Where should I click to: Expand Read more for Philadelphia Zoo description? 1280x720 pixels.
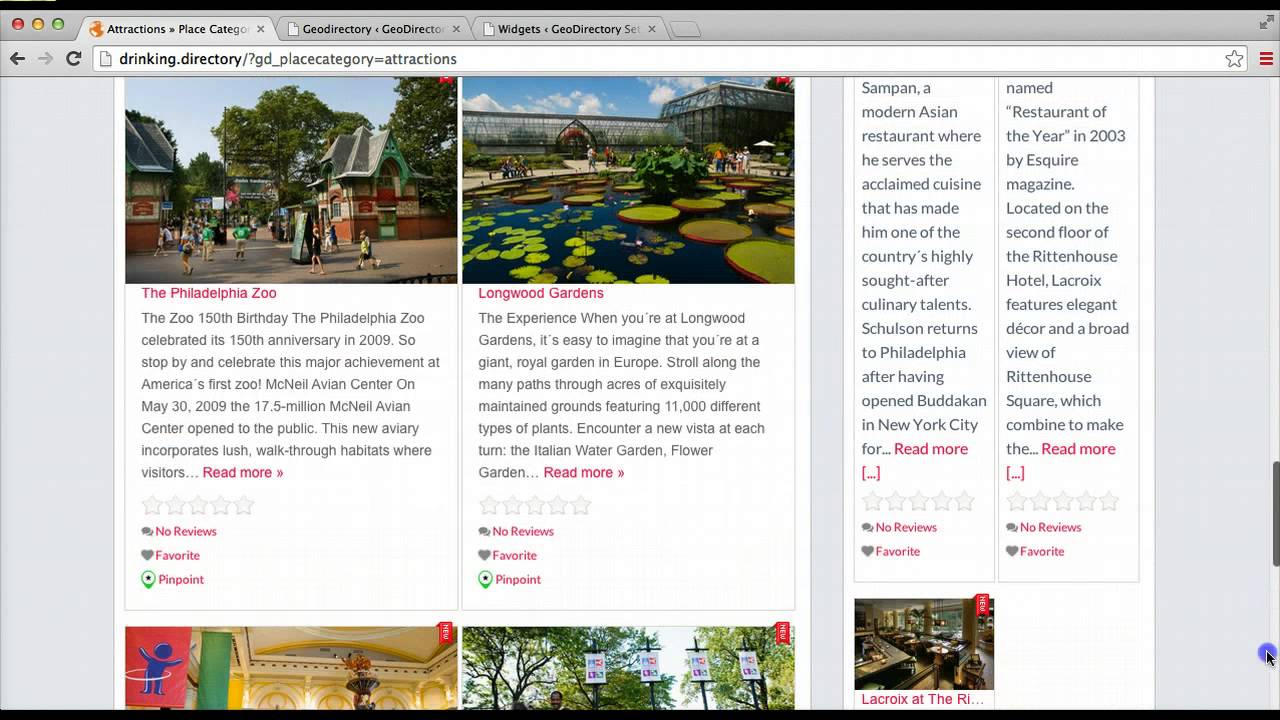point(242,472)
